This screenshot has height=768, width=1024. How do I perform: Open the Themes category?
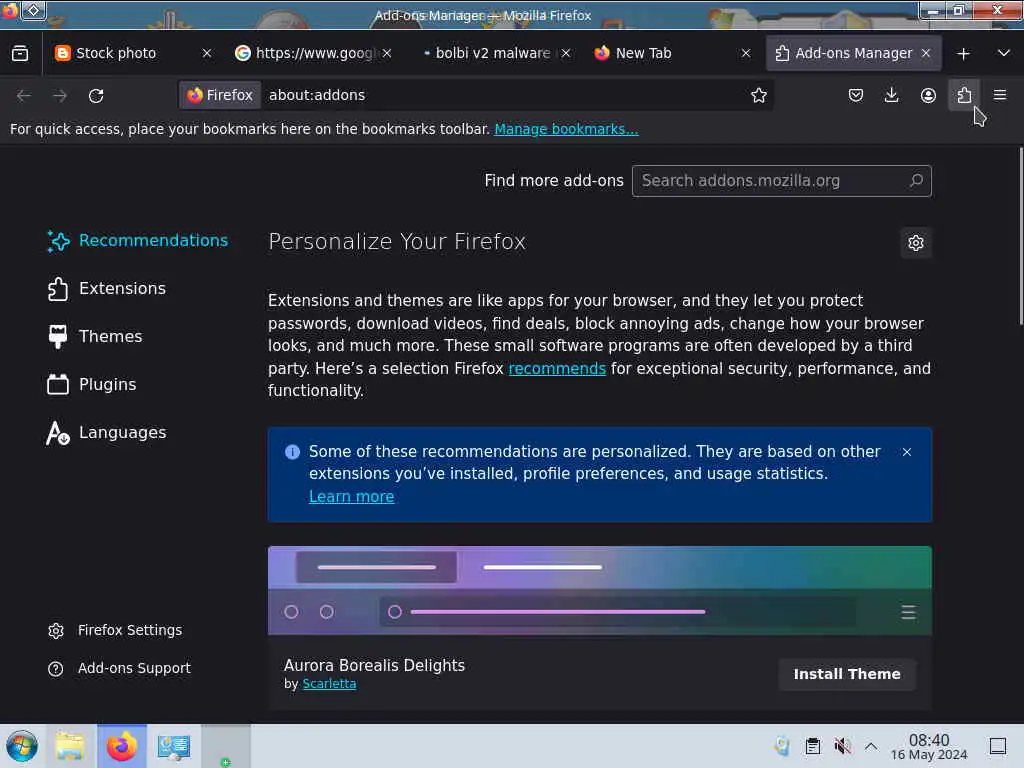point(95,336)
